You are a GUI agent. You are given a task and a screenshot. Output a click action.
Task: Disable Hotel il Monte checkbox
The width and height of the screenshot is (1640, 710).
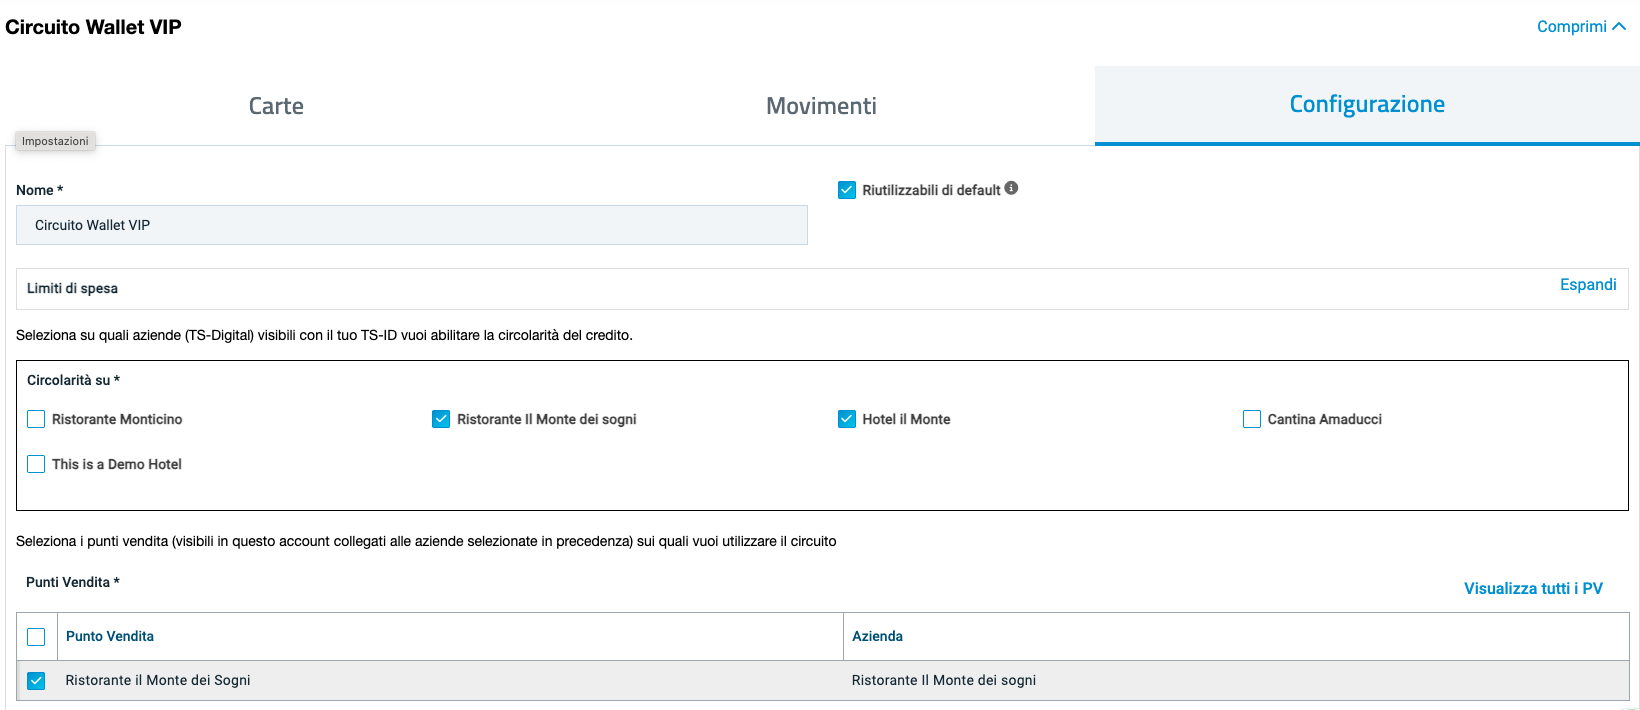point(847,419)
